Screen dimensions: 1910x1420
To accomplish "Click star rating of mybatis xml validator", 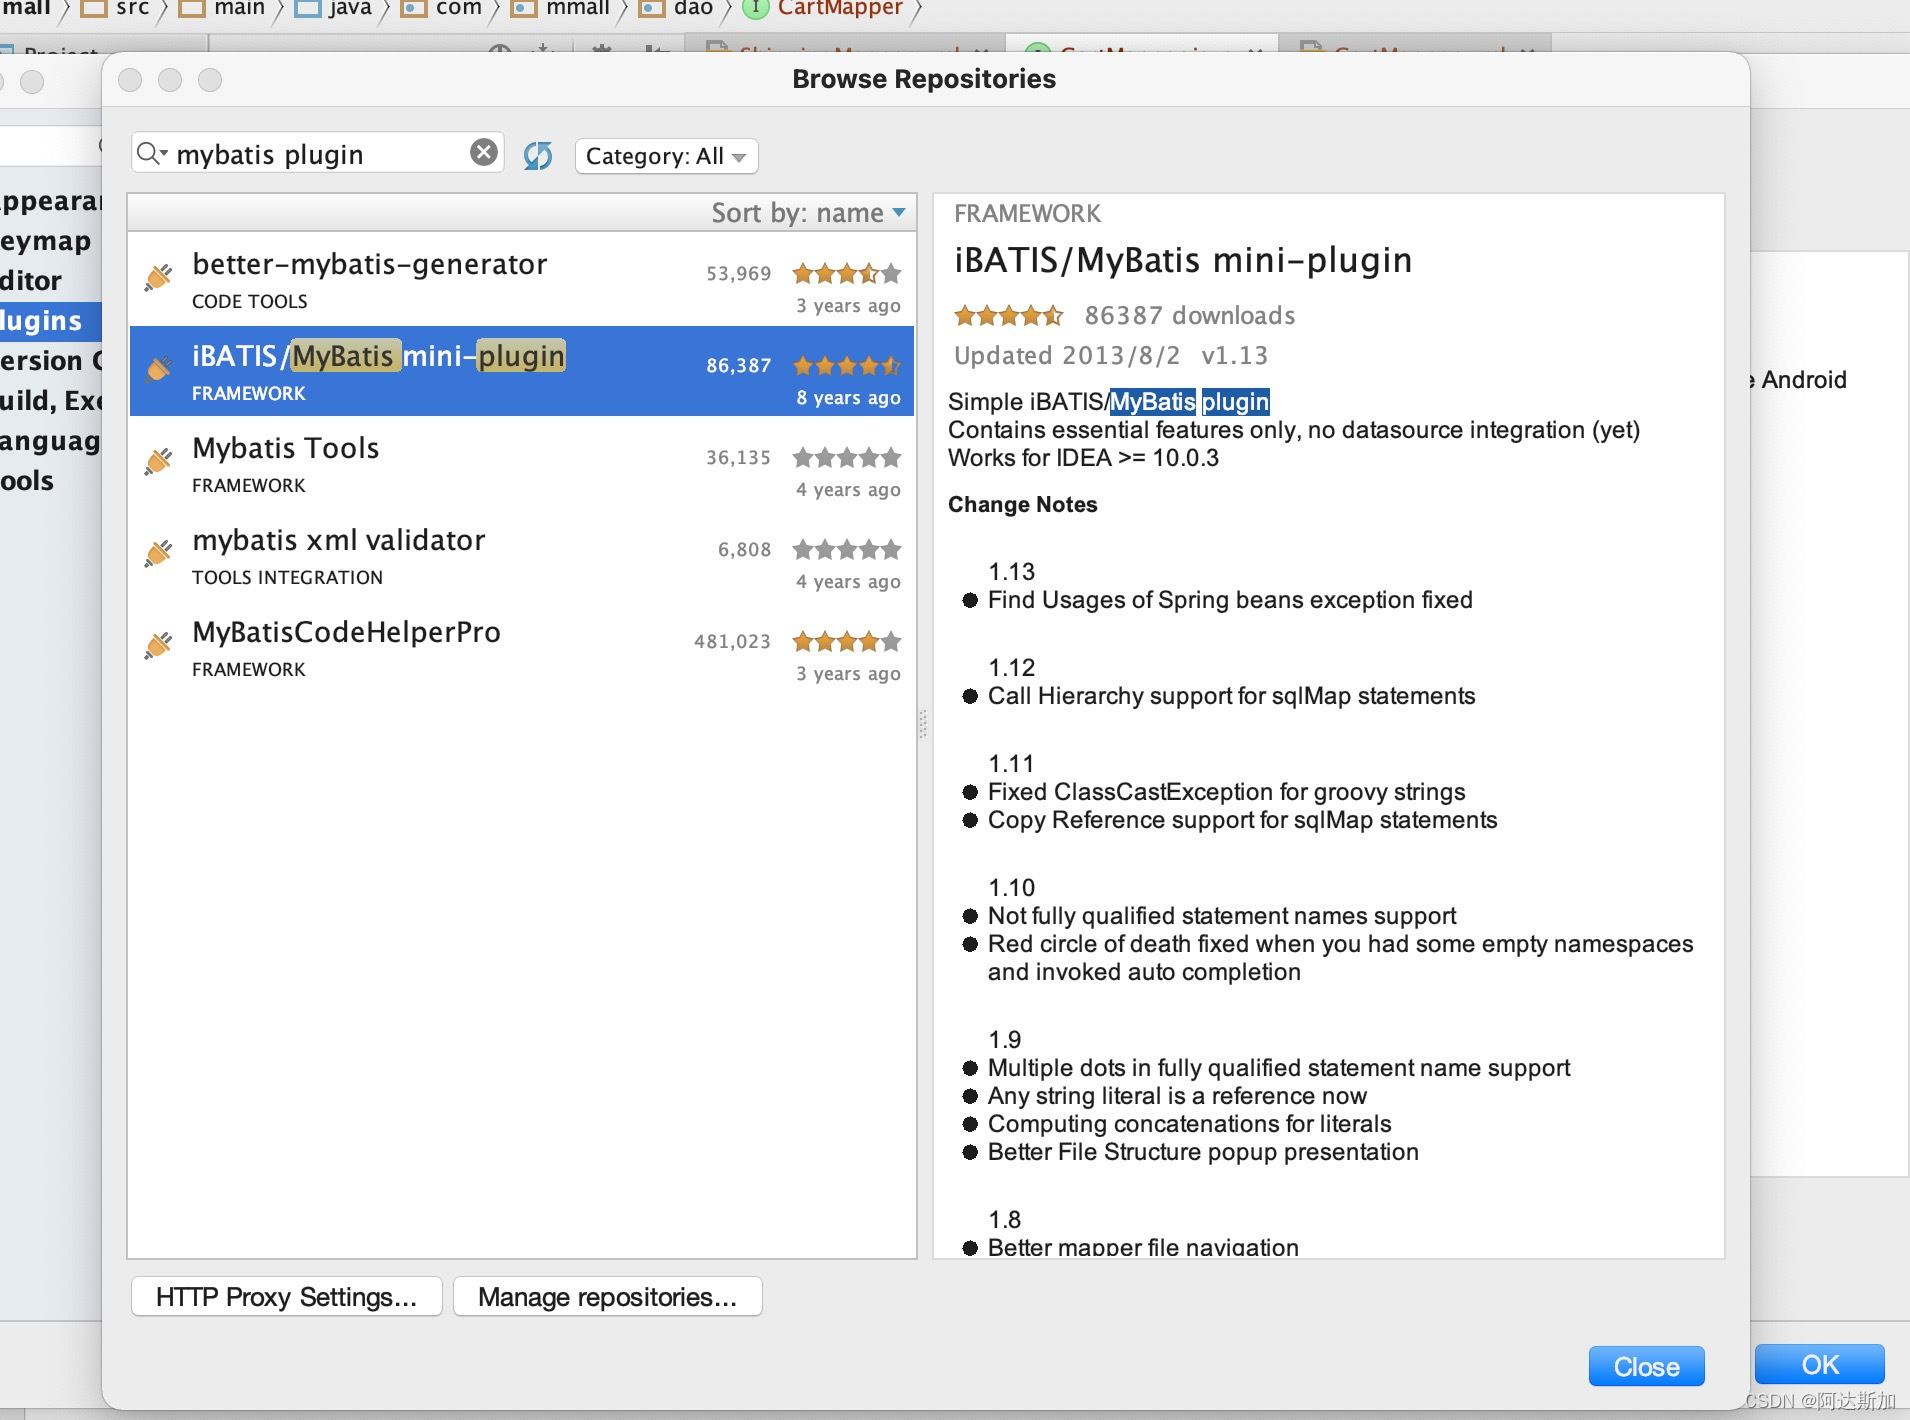I will (x=847, y=549).
